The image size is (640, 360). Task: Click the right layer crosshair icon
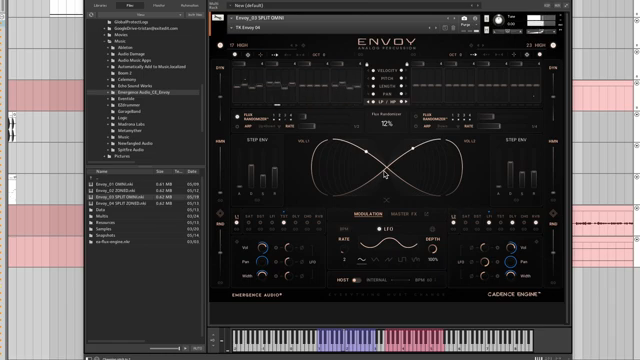click(514, 55)
